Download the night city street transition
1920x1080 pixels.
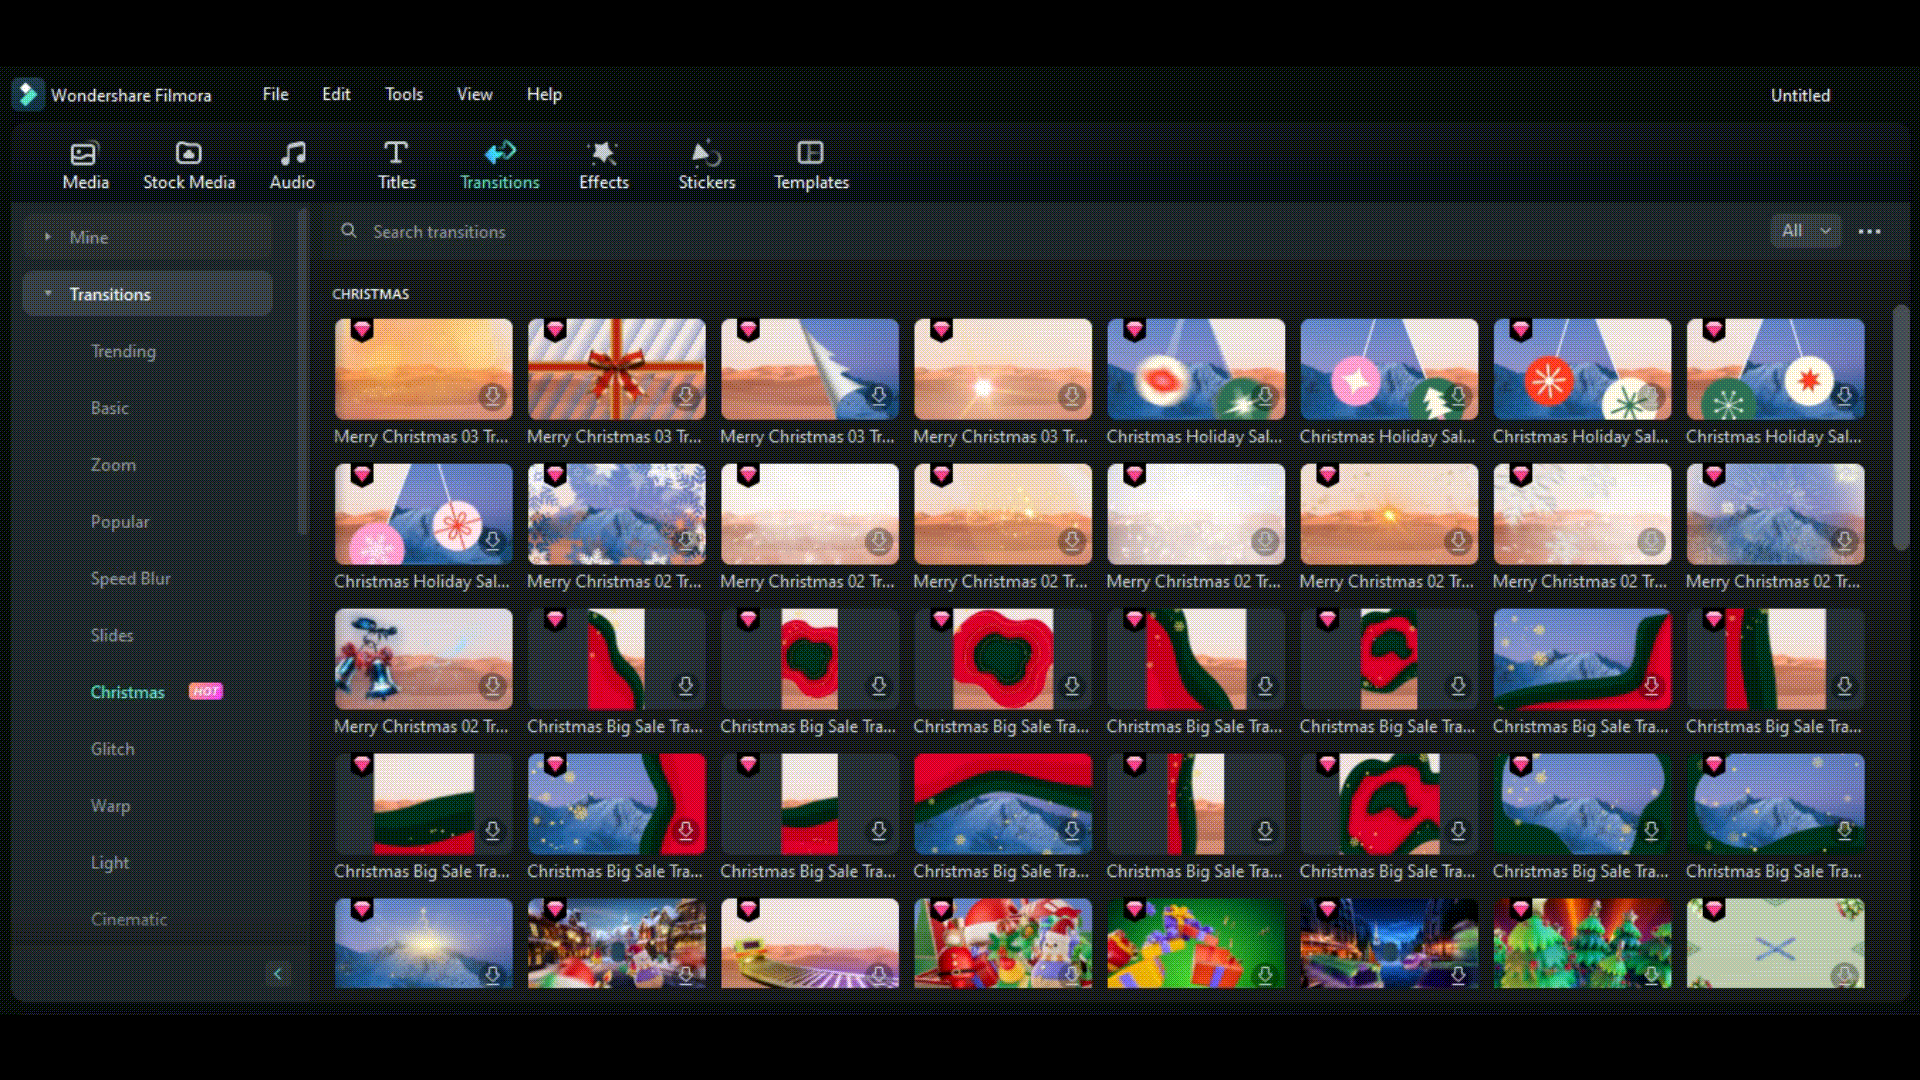click(x=1458, y=975)
